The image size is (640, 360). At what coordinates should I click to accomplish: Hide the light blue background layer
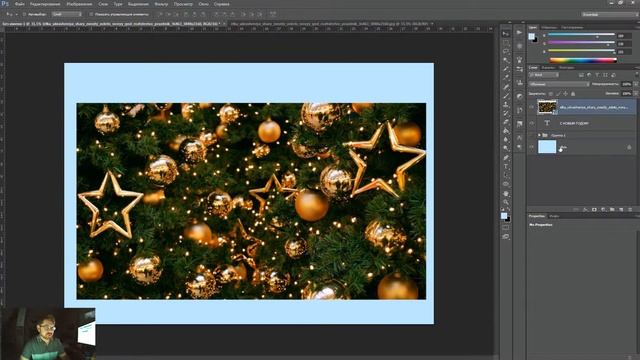pyautogui.click(x=532, y=147)
